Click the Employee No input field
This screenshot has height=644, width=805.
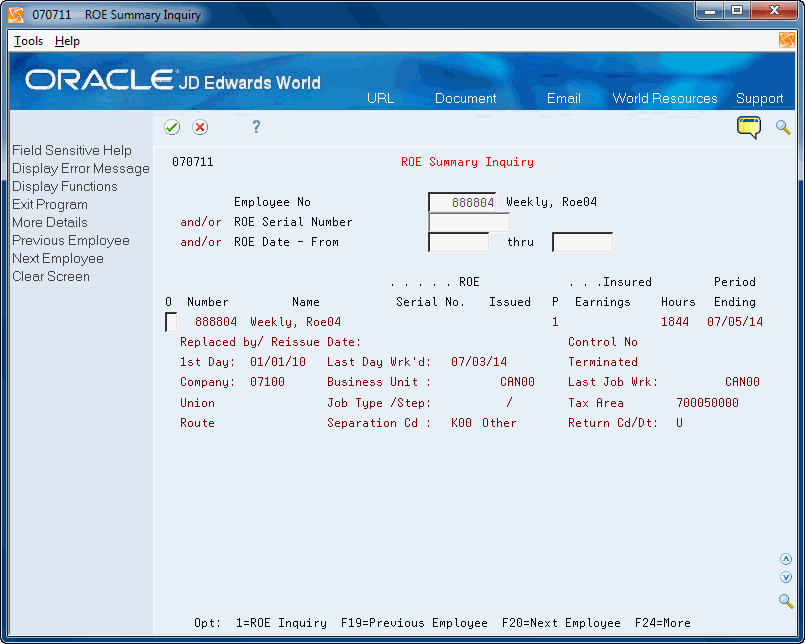(x=462, y=202)
